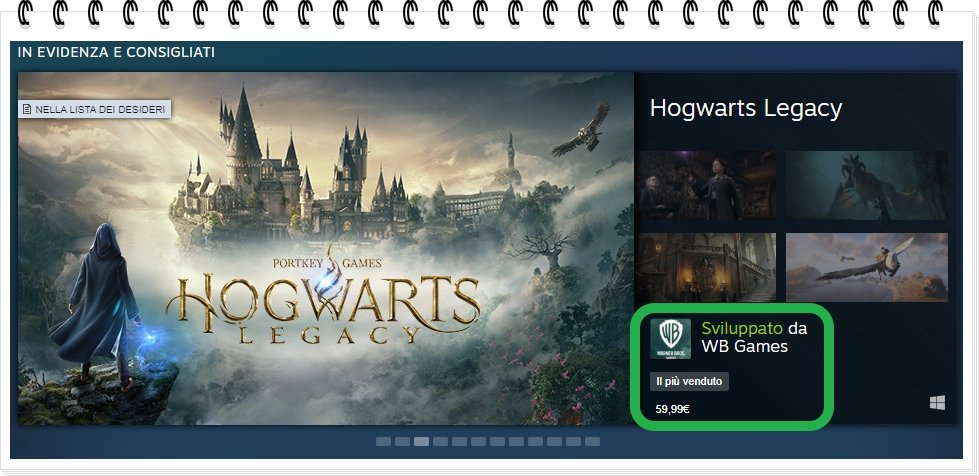The image size is (979, 476).
Task: Jump to the fourth carousel slide indicator
Action: (440, 441)
